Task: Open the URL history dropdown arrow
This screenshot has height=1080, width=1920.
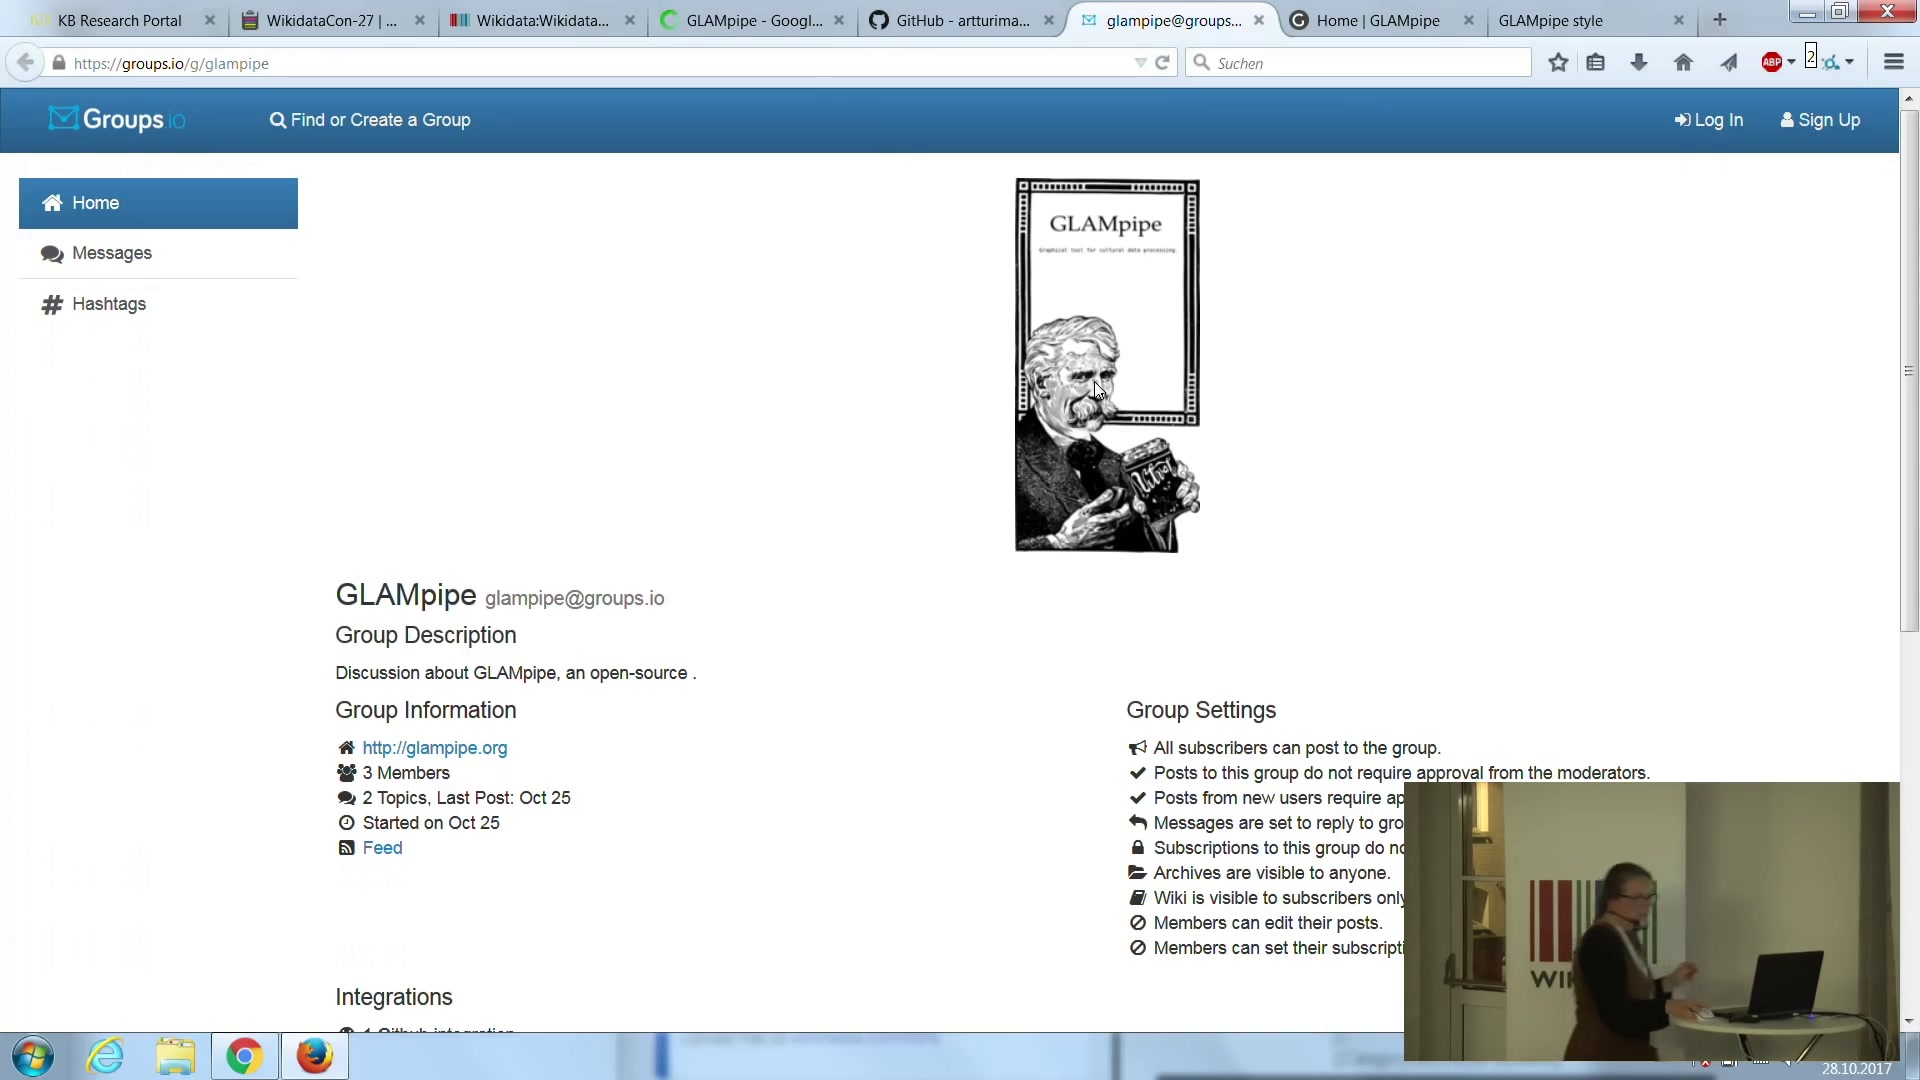Action: [1140, 63]
